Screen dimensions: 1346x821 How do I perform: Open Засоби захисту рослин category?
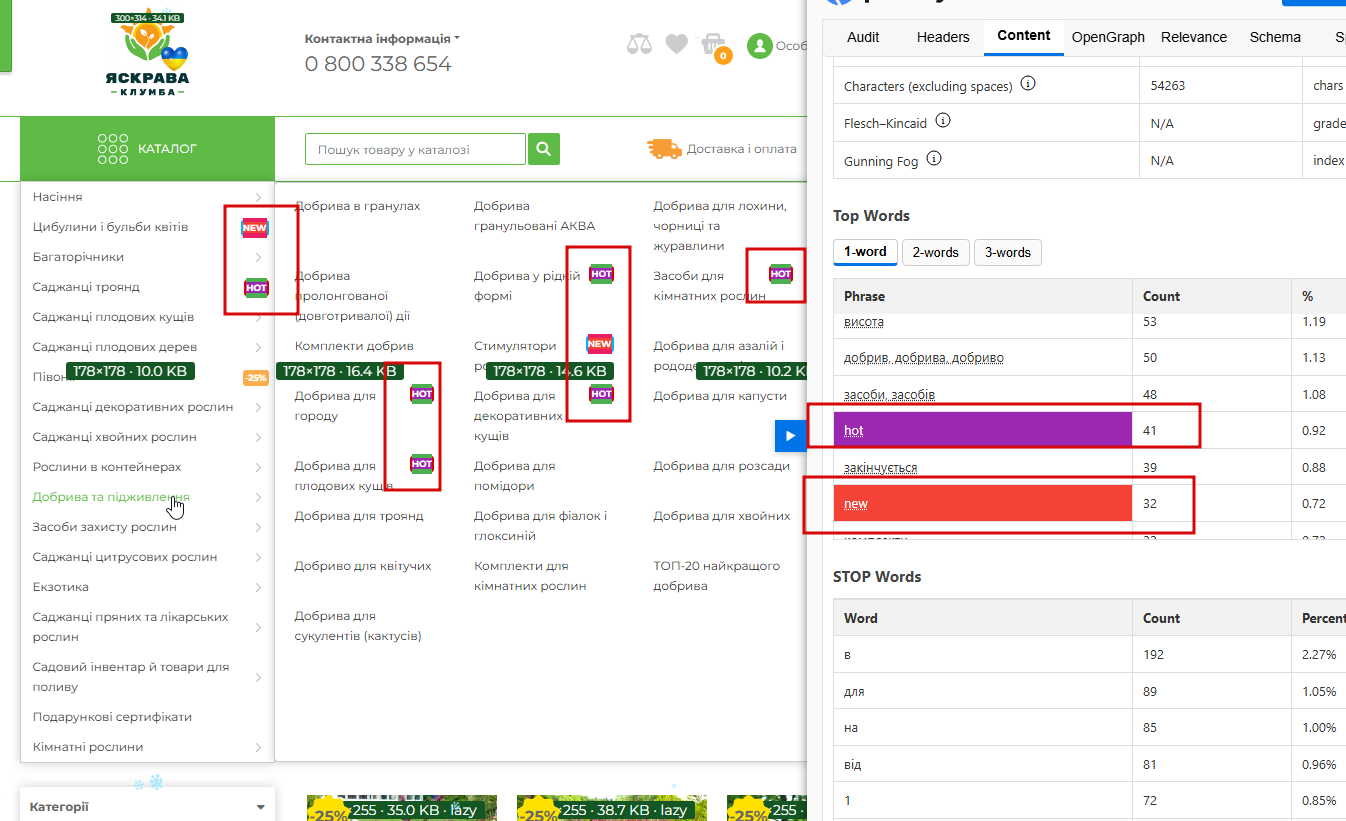[105, 527]
